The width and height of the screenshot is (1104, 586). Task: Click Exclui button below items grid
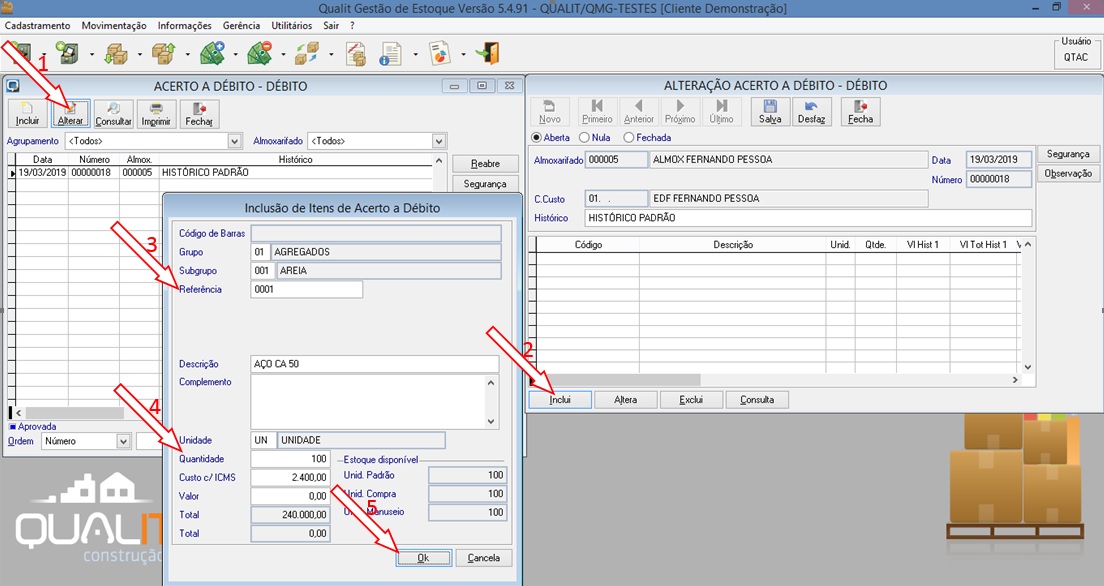click(x=691, y=399)
